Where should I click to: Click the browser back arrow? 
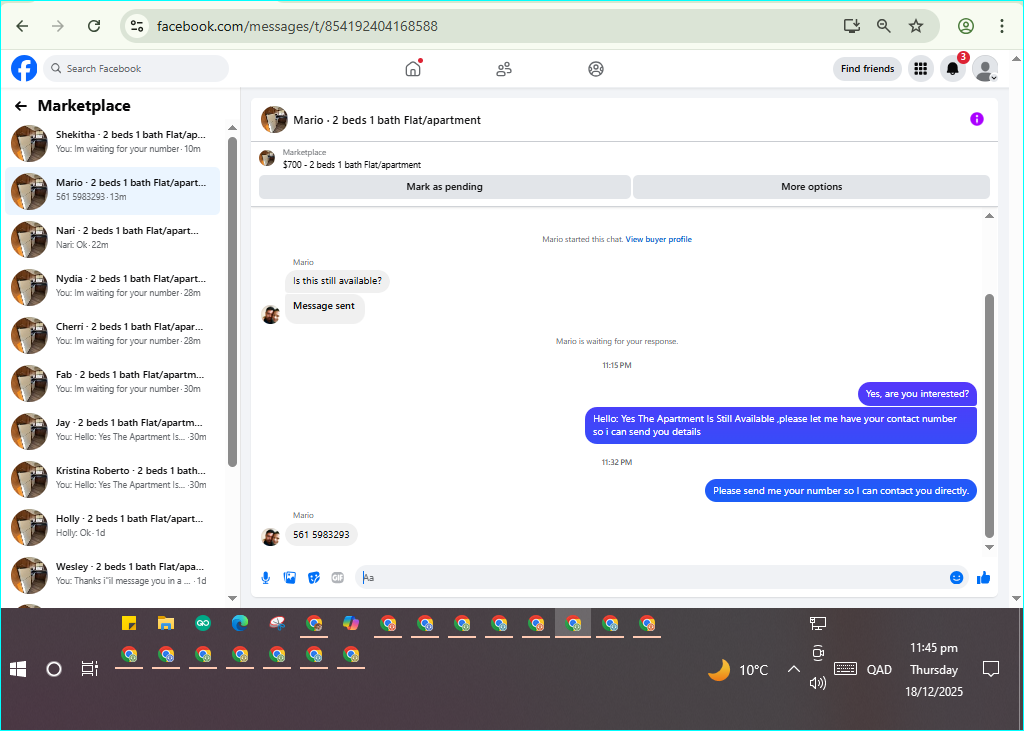click(23, 26)
